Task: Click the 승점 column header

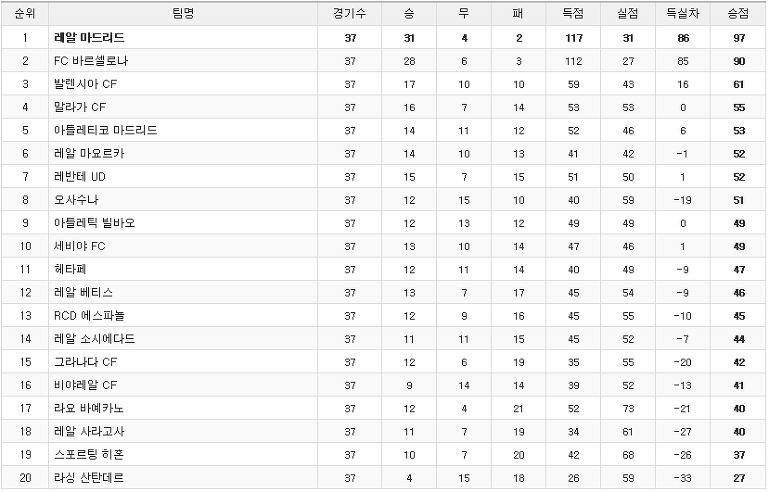Action: click(x=738, y=14)
